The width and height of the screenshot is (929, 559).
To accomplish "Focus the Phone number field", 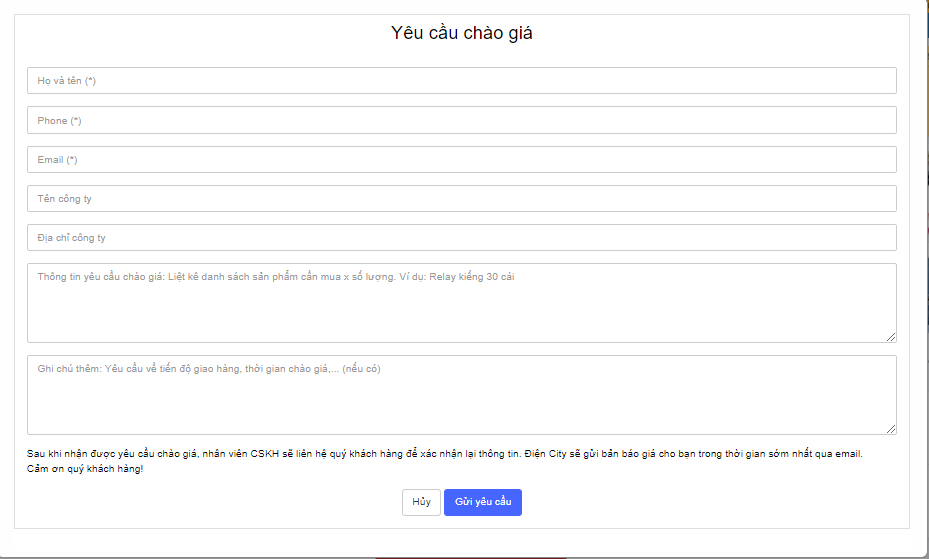I will pos(461,121).
